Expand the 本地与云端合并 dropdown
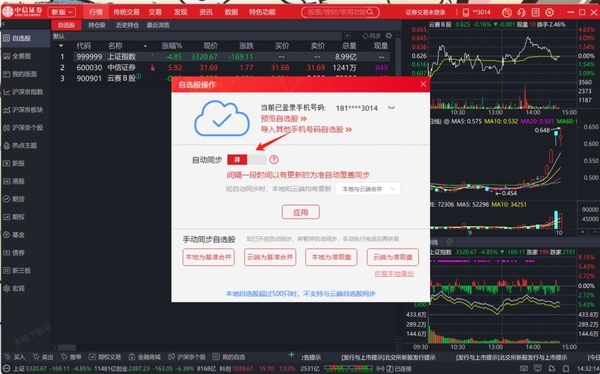The width and height of the screenshot is (600, 374). (x=368, y=189)
